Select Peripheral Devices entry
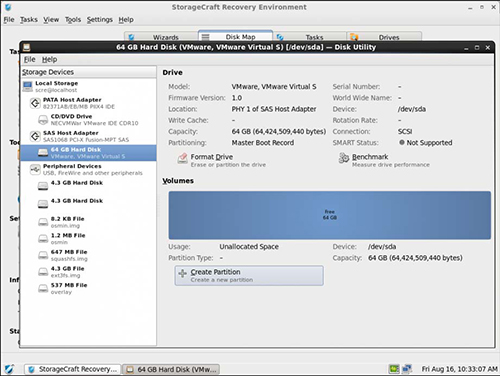500x376 pixels. (88, 169)
